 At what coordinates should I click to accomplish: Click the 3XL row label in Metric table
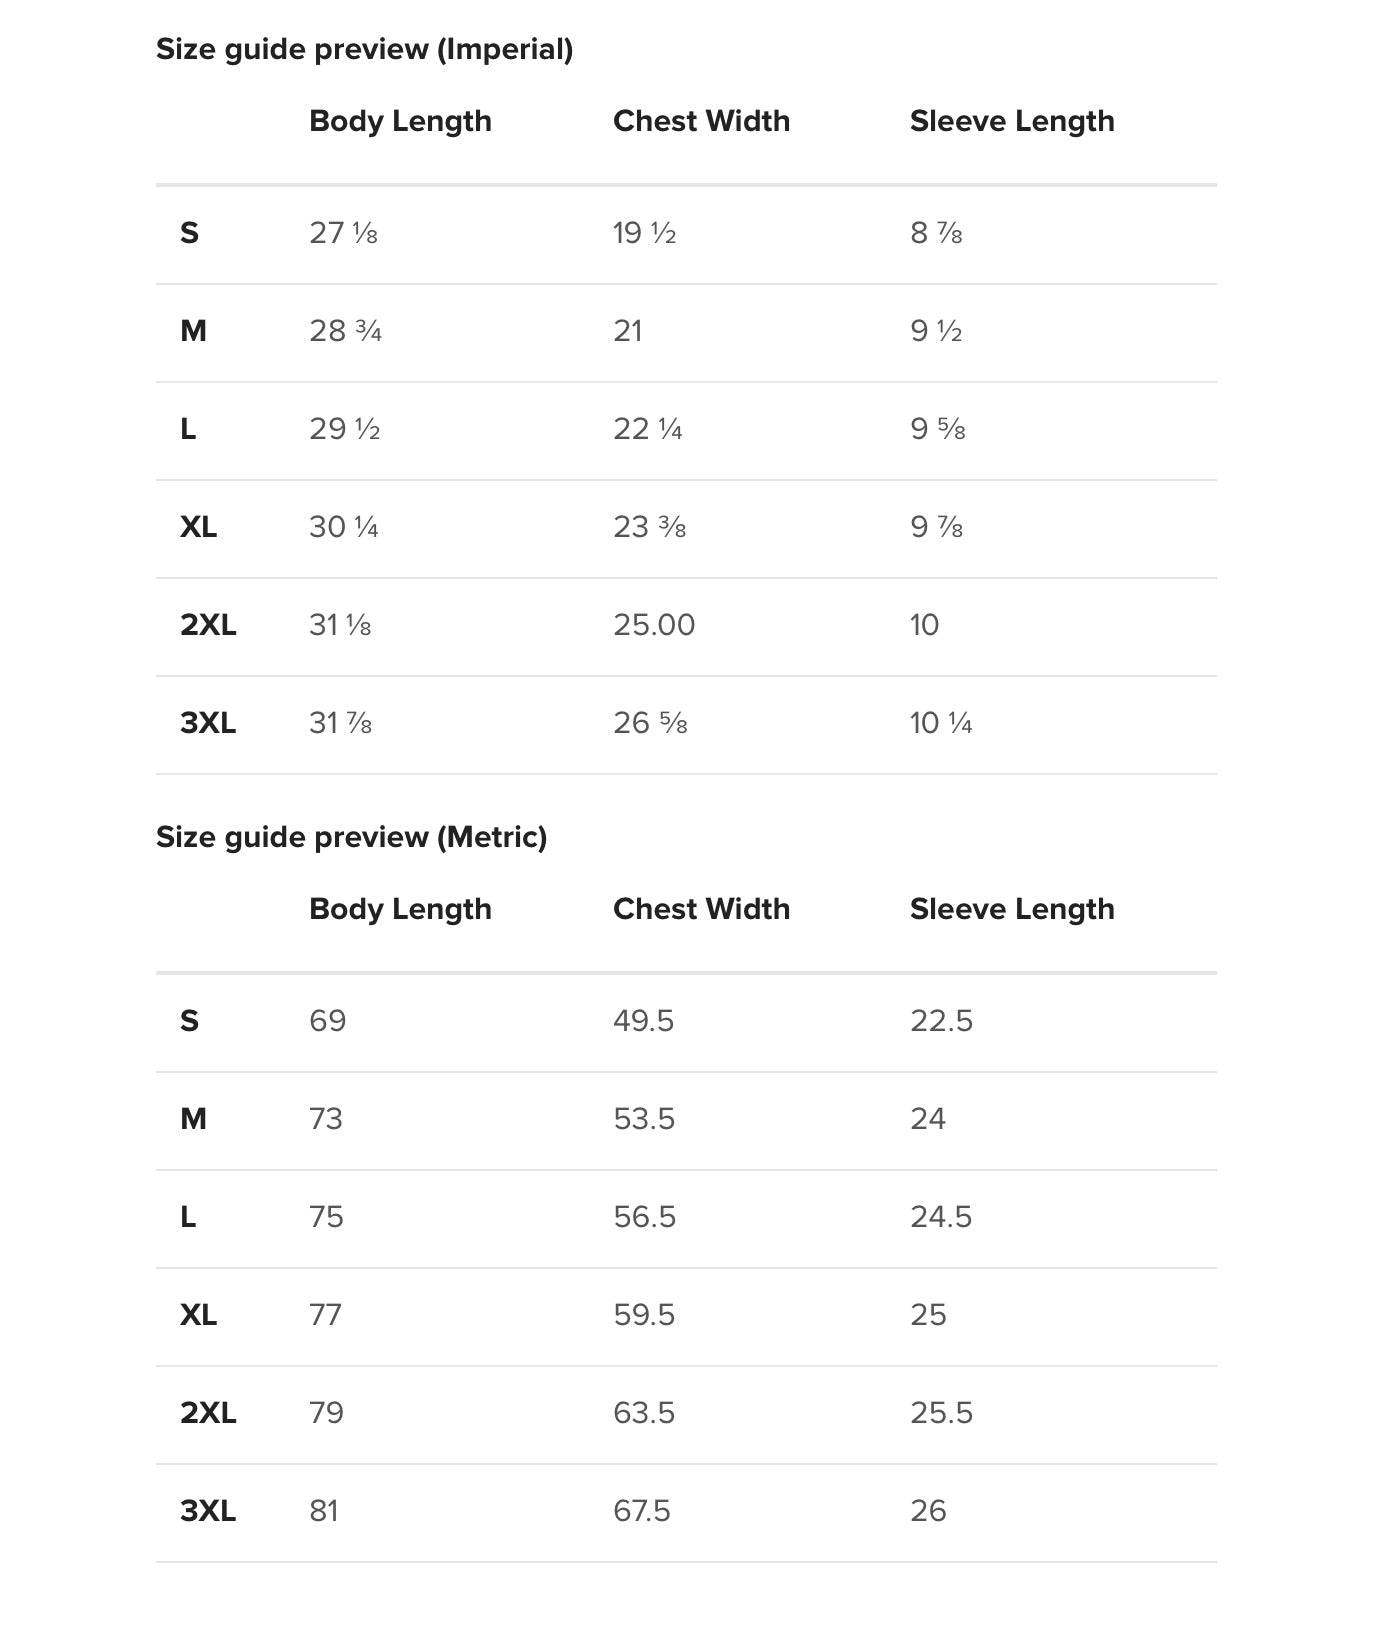(208, 1511)
